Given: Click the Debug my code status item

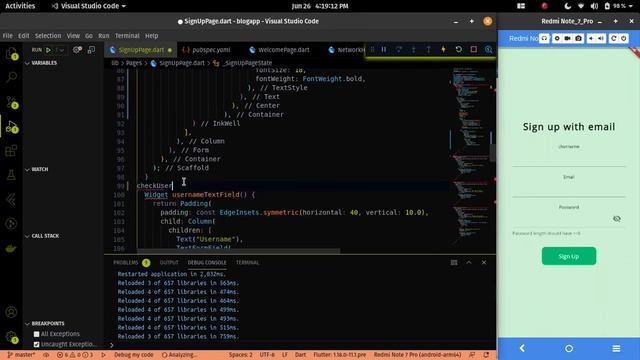Looking at the screenshot, I should coord(133,355).
